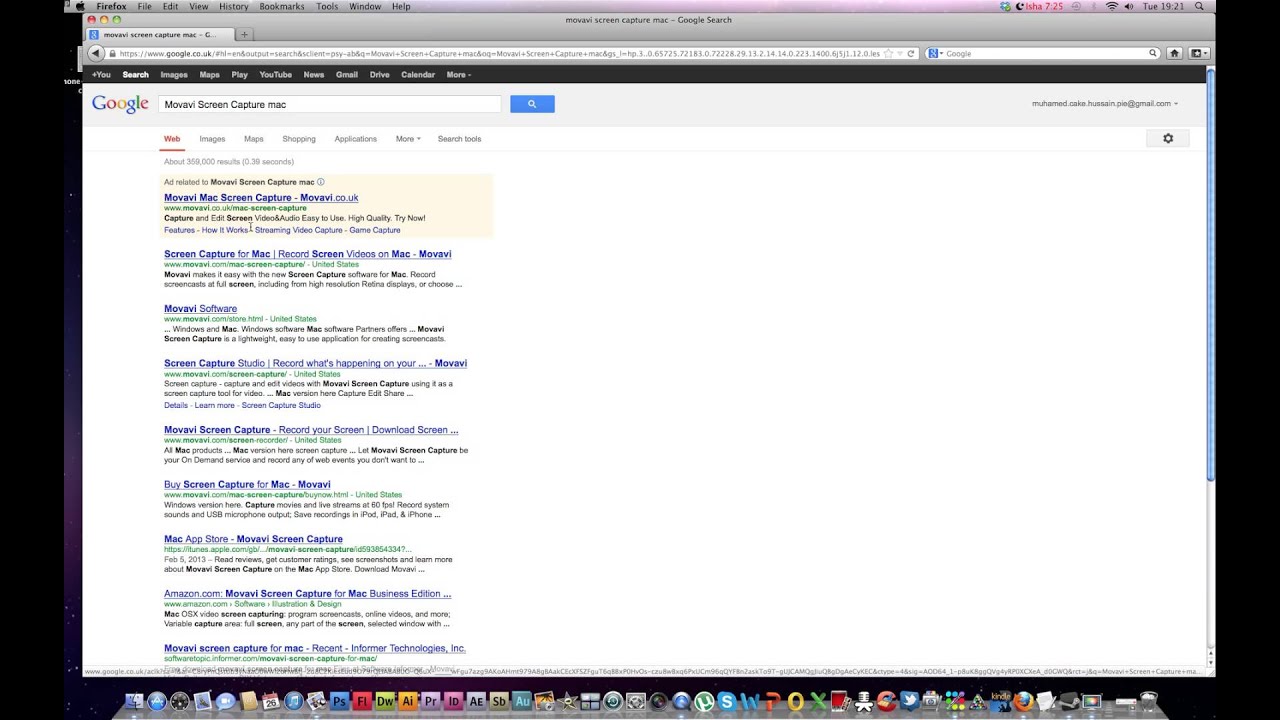1280x720 pixels.
Task: Open the Drive link in the Google bar
Action: (379, 74)
